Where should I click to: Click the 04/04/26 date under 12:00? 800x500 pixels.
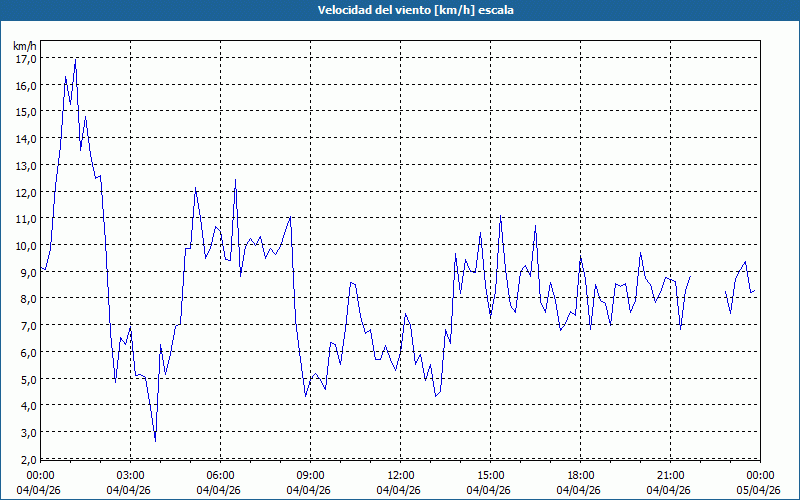coord(400,490)
